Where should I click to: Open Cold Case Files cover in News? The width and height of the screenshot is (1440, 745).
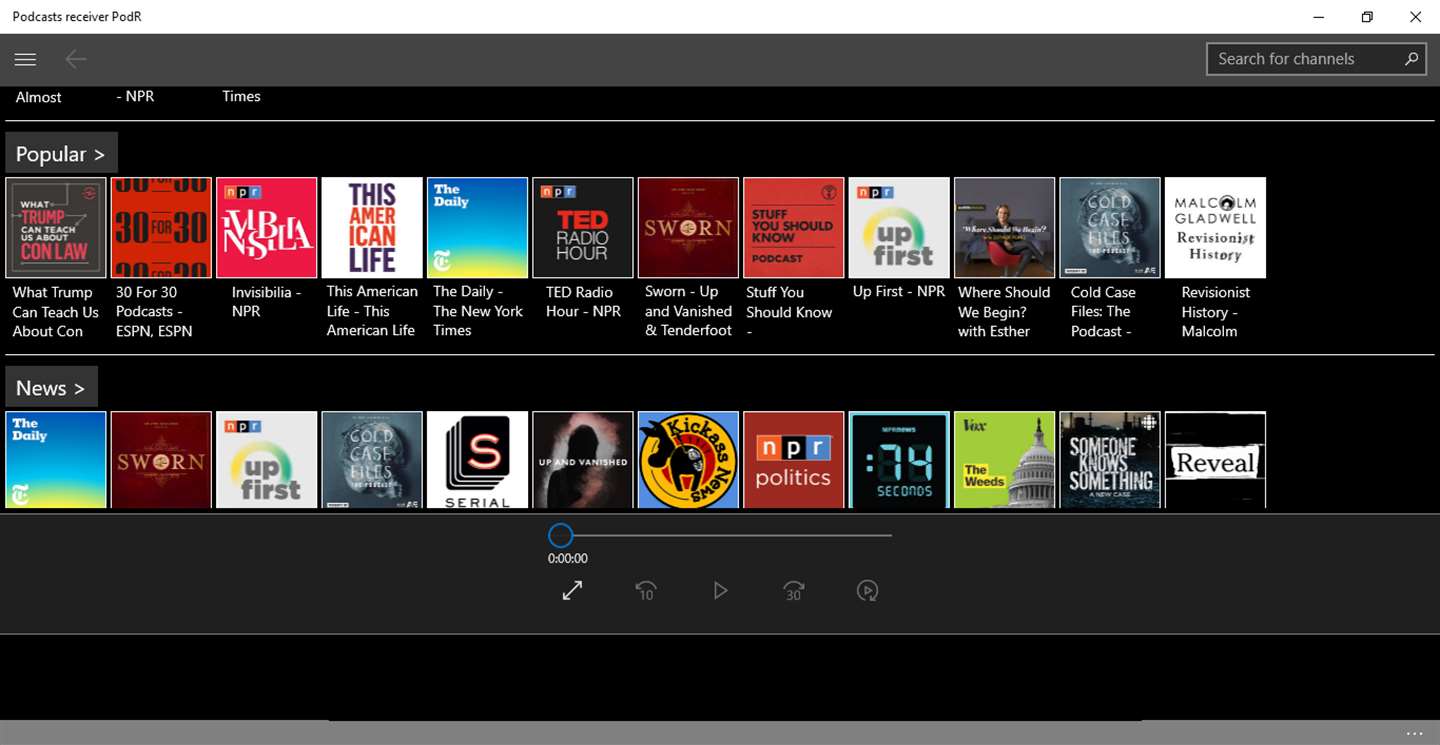click(372, 460)
